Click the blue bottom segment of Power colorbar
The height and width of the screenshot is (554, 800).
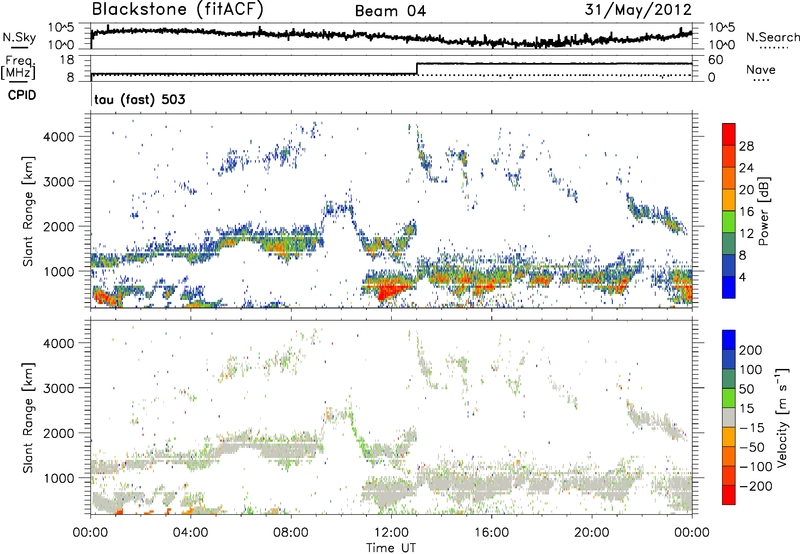pyautogui.click(x=729, y=287)
